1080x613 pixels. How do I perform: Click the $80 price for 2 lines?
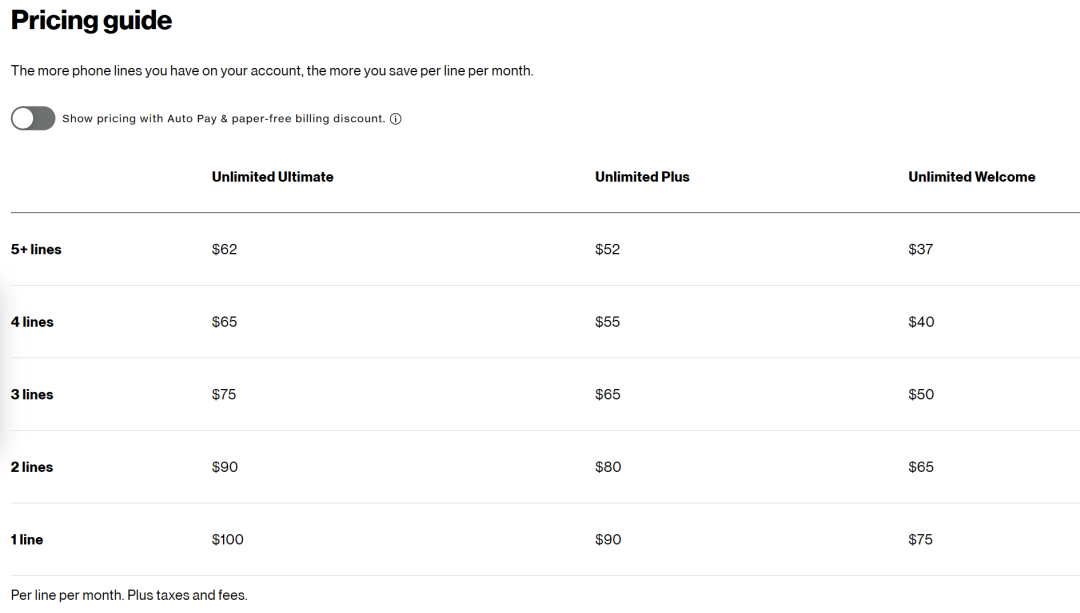608,467
